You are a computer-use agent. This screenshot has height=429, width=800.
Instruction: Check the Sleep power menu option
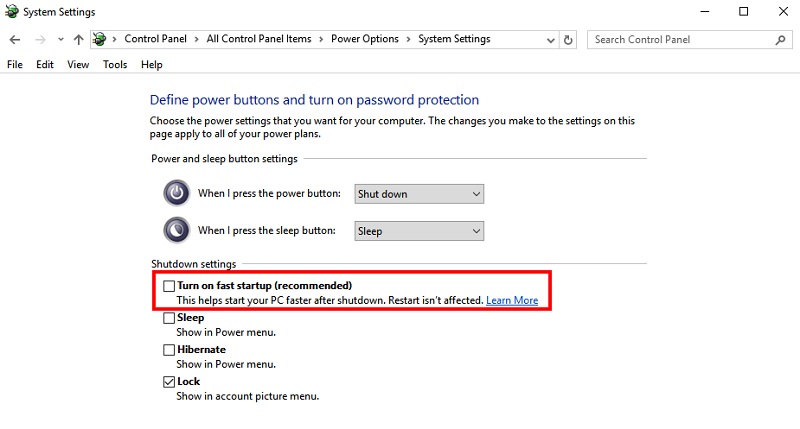point(169,318)
